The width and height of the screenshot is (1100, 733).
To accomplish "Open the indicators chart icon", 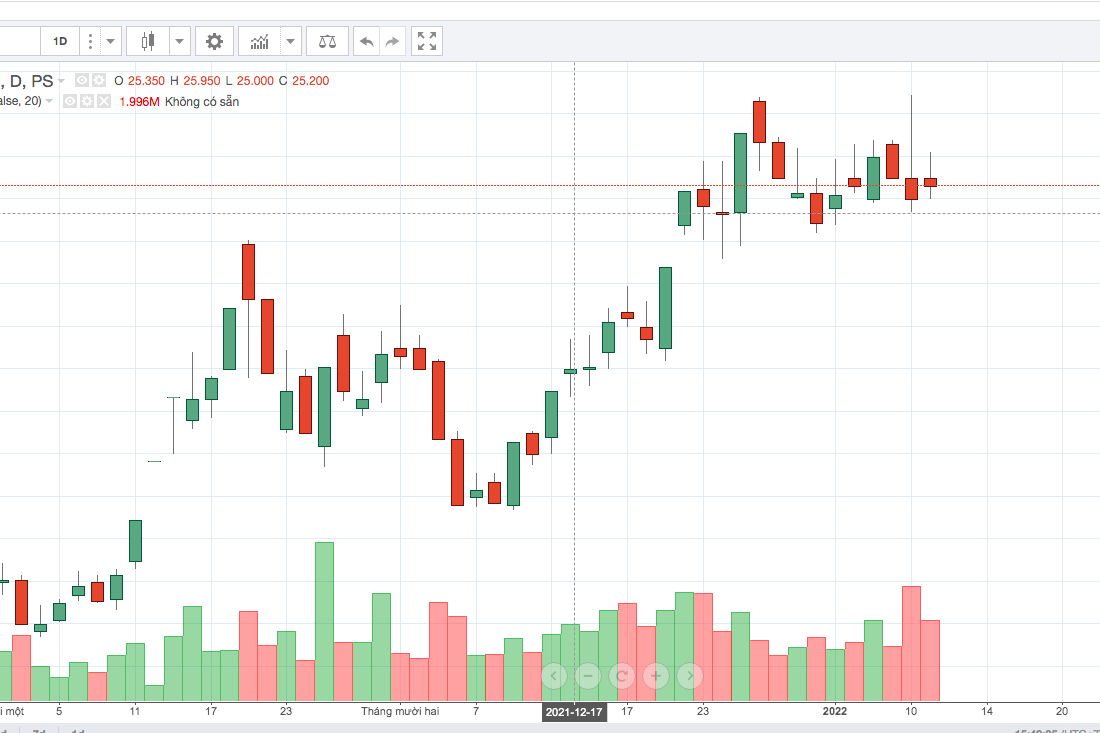I will [x=260, y=42].
